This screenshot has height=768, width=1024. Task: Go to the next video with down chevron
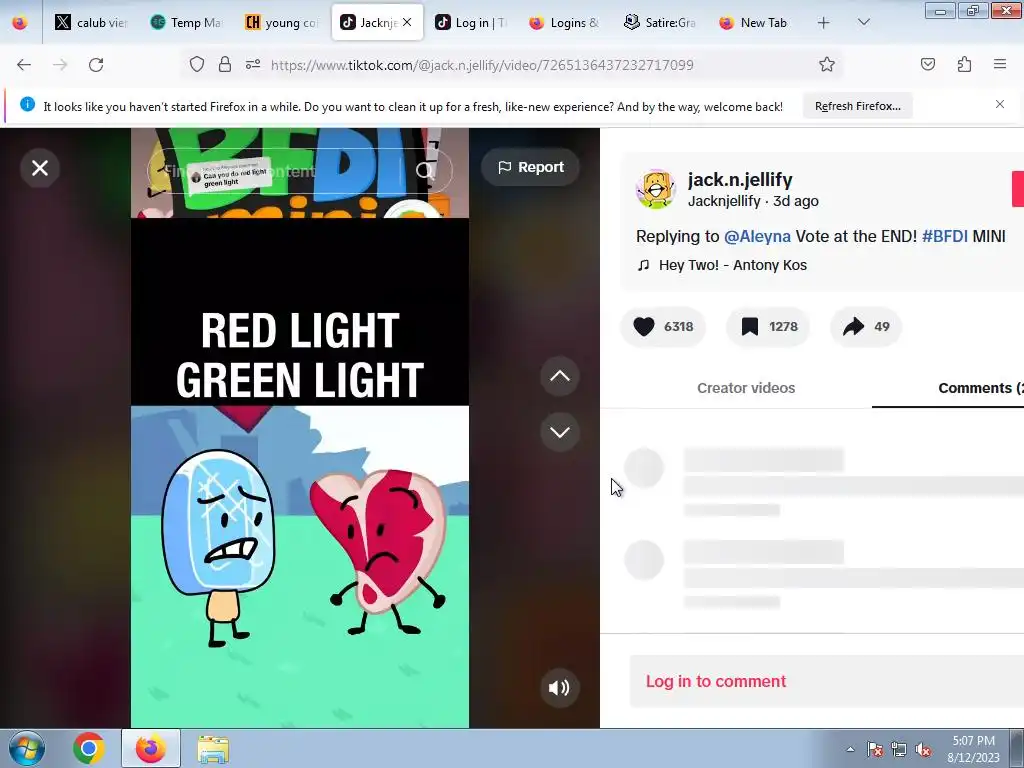(x=560, y=432)
